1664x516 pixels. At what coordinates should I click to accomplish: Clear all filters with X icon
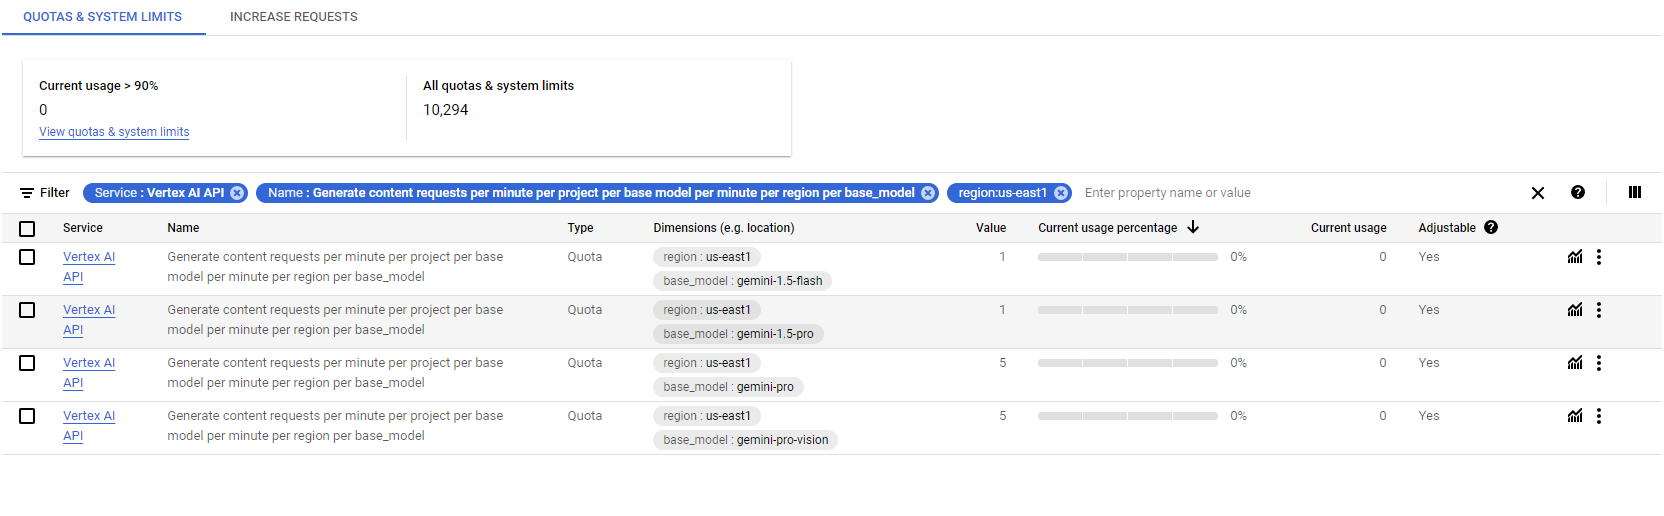[x=1538, y=193]
